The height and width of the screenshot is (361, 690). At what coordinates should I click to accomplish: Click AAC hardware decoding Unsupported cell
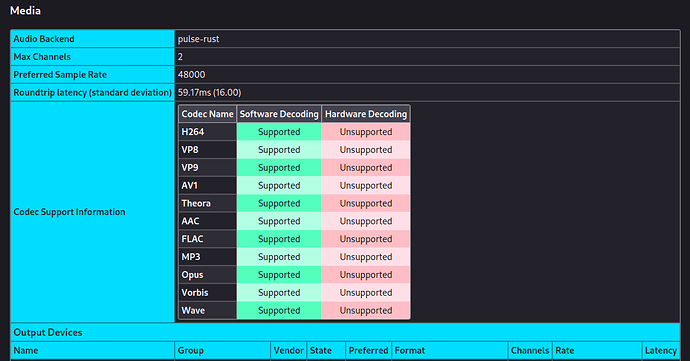[x=366, y=221]
